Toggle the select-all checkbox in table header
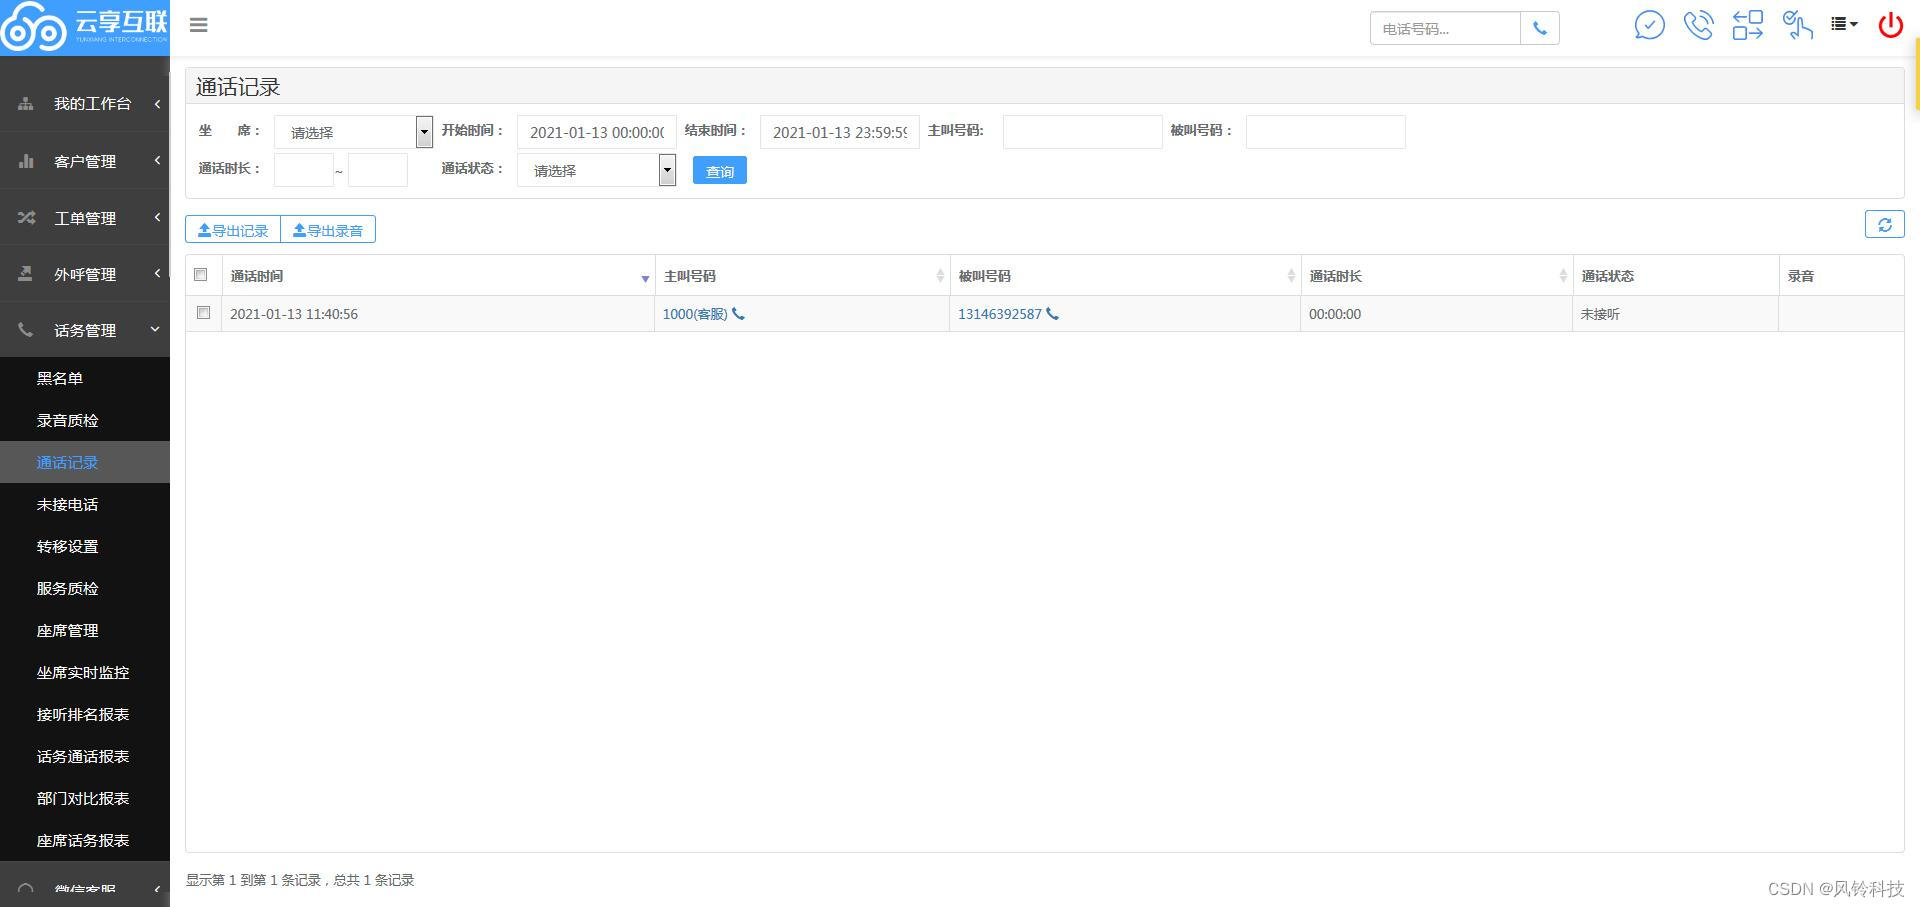 click(201, 274)
